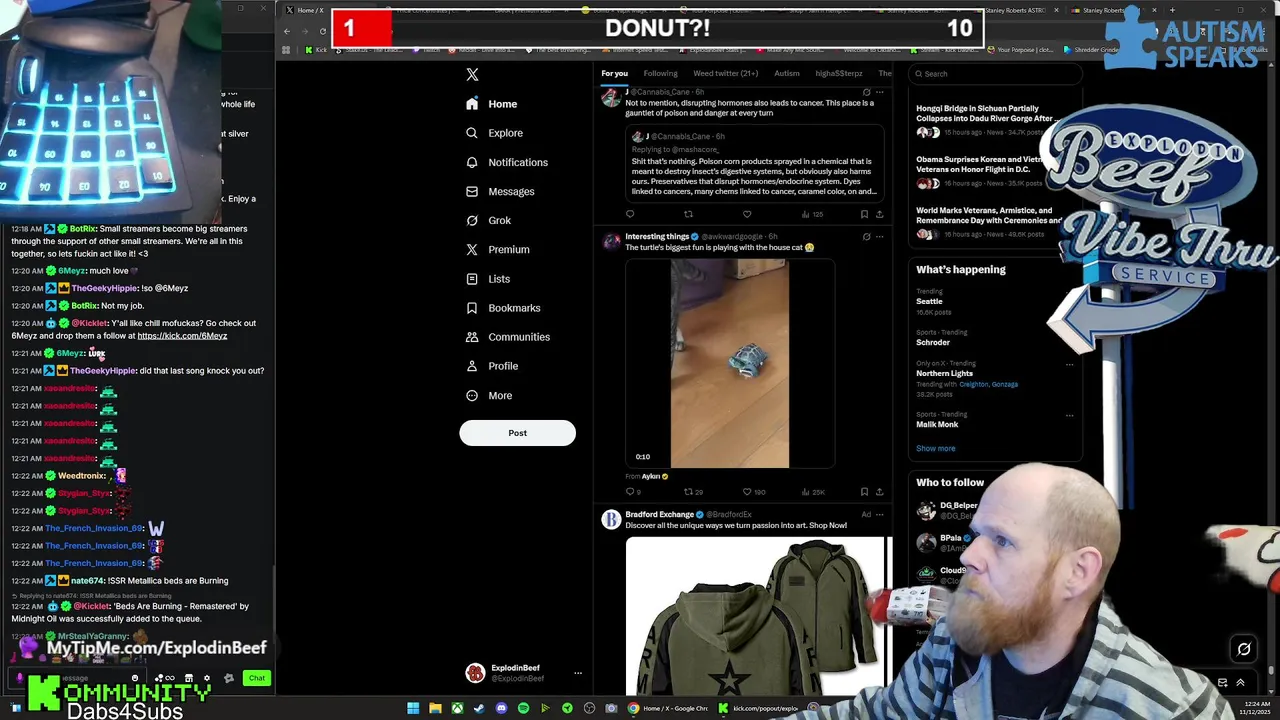Switch to the Autism tab
1280x720 pixels.
tap(787, 73)
